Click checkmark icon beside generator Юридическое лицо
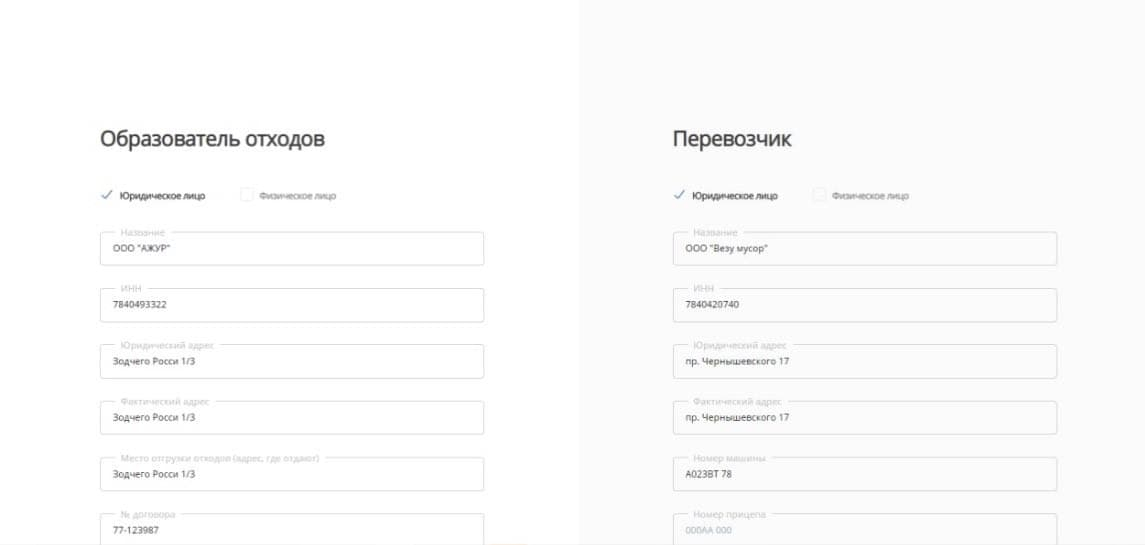Image resolution: width=1145 pixels, height=545 pixels. tap(107, 195)
